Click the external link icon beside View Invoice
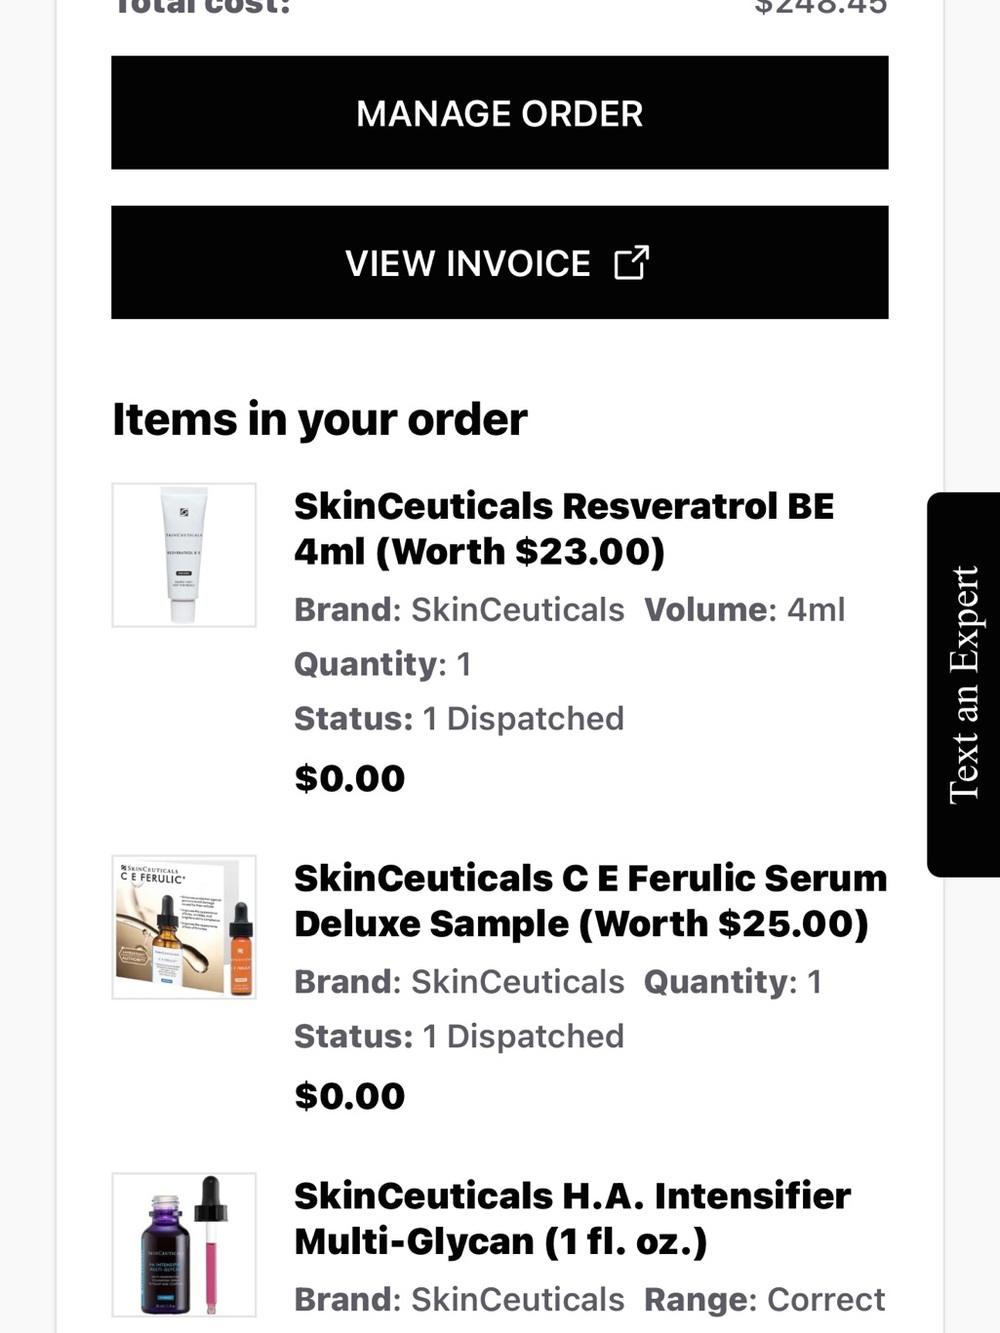 (631, 263)
